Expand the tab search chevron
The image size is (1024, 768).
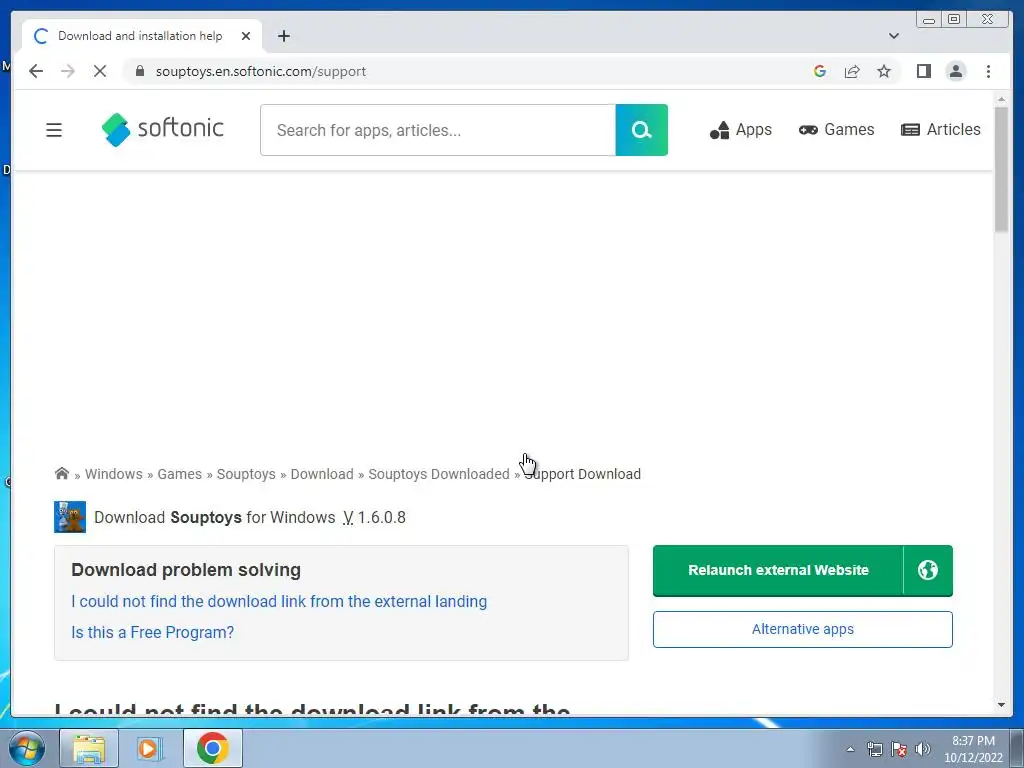click(x=893, y=36)
